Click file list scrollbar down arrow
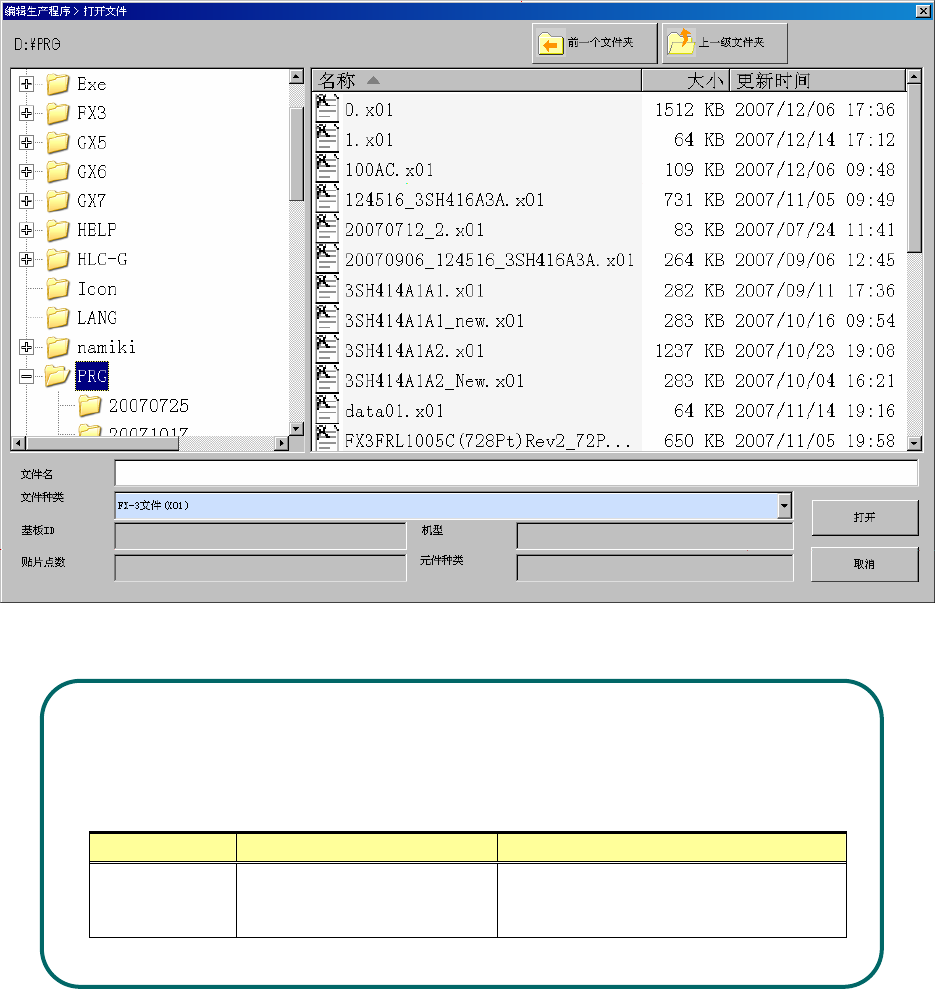935x989 pixels. click(914, 443)
